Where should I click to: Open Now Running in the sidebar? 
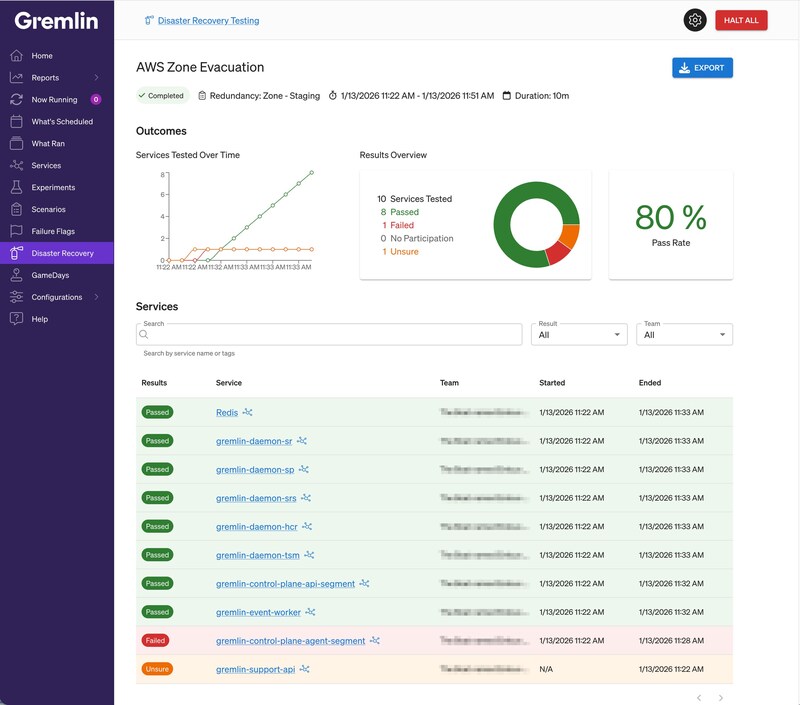click(54, 100)
